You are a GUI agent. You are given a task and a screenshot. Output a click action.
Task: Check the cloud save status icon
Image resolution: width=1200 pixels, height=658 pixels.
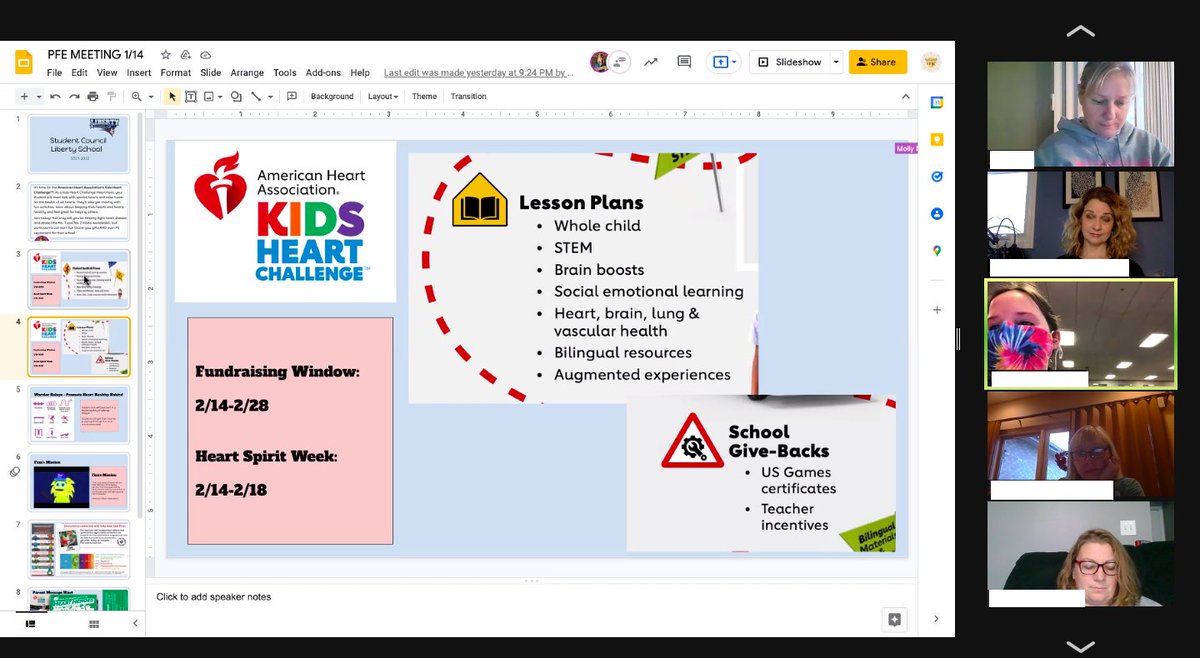point(205,54)
